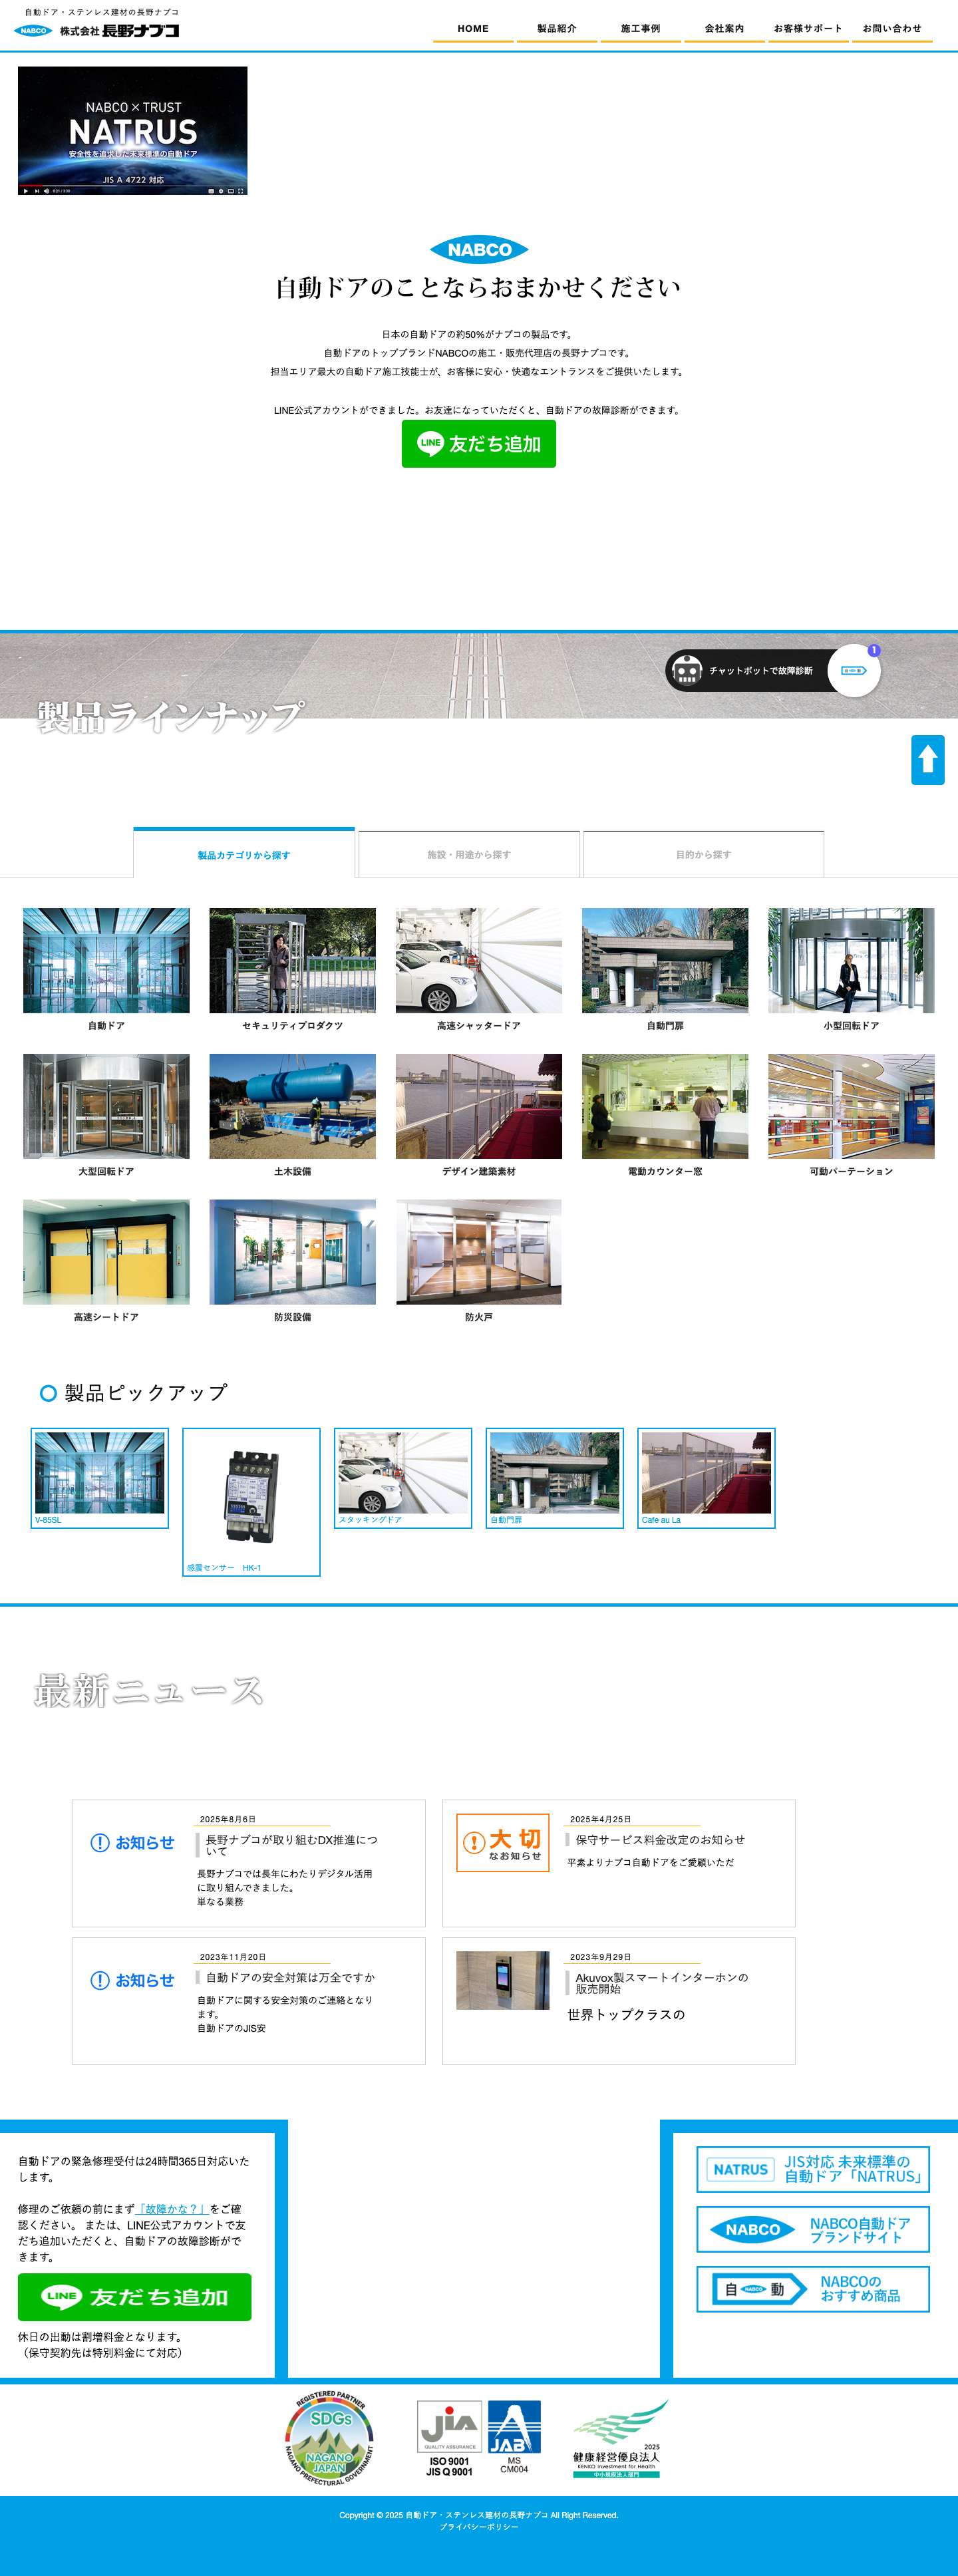This screenshot has height=2576, width=958.
Task: Open the 感震センサー HK-1 pickup card
Action: point(251,1502)
